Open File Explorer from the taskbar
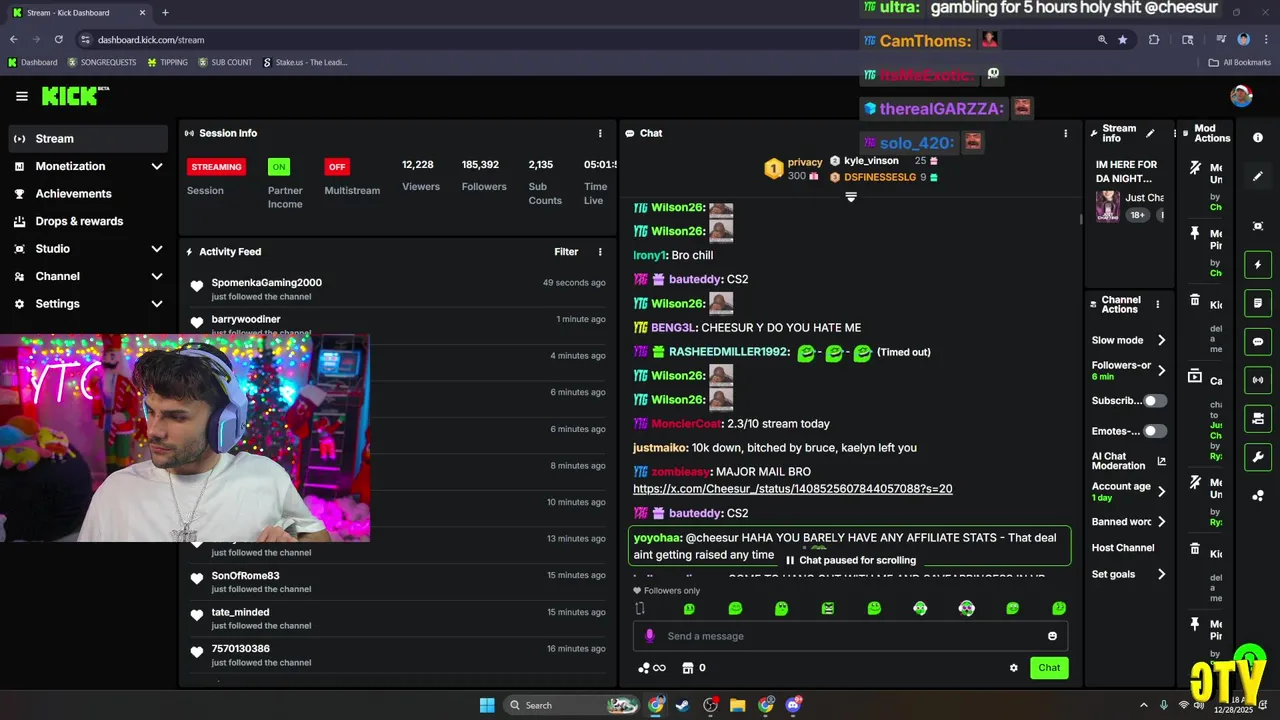This screenshot has width=1280, height=720. 737,705
